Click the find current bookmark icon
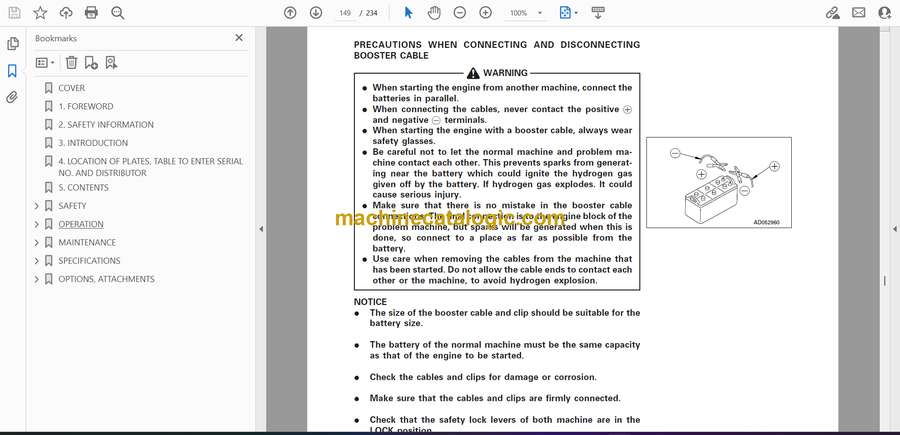 point(111,63)
